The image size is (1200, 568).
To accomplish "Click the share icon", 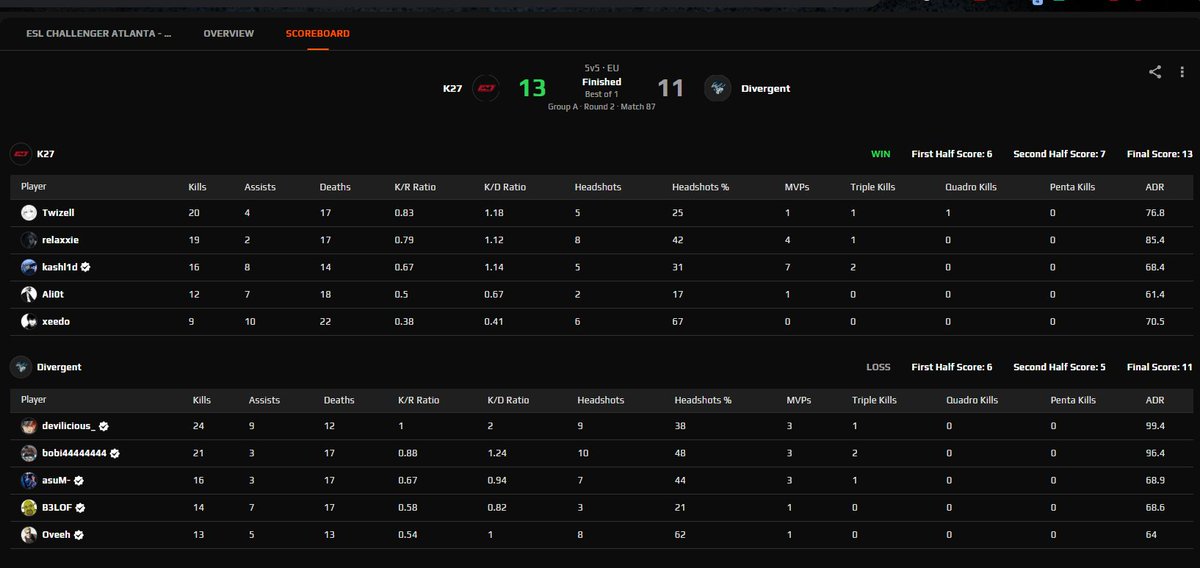I will pyautogui.click(x=1154, y=72).
